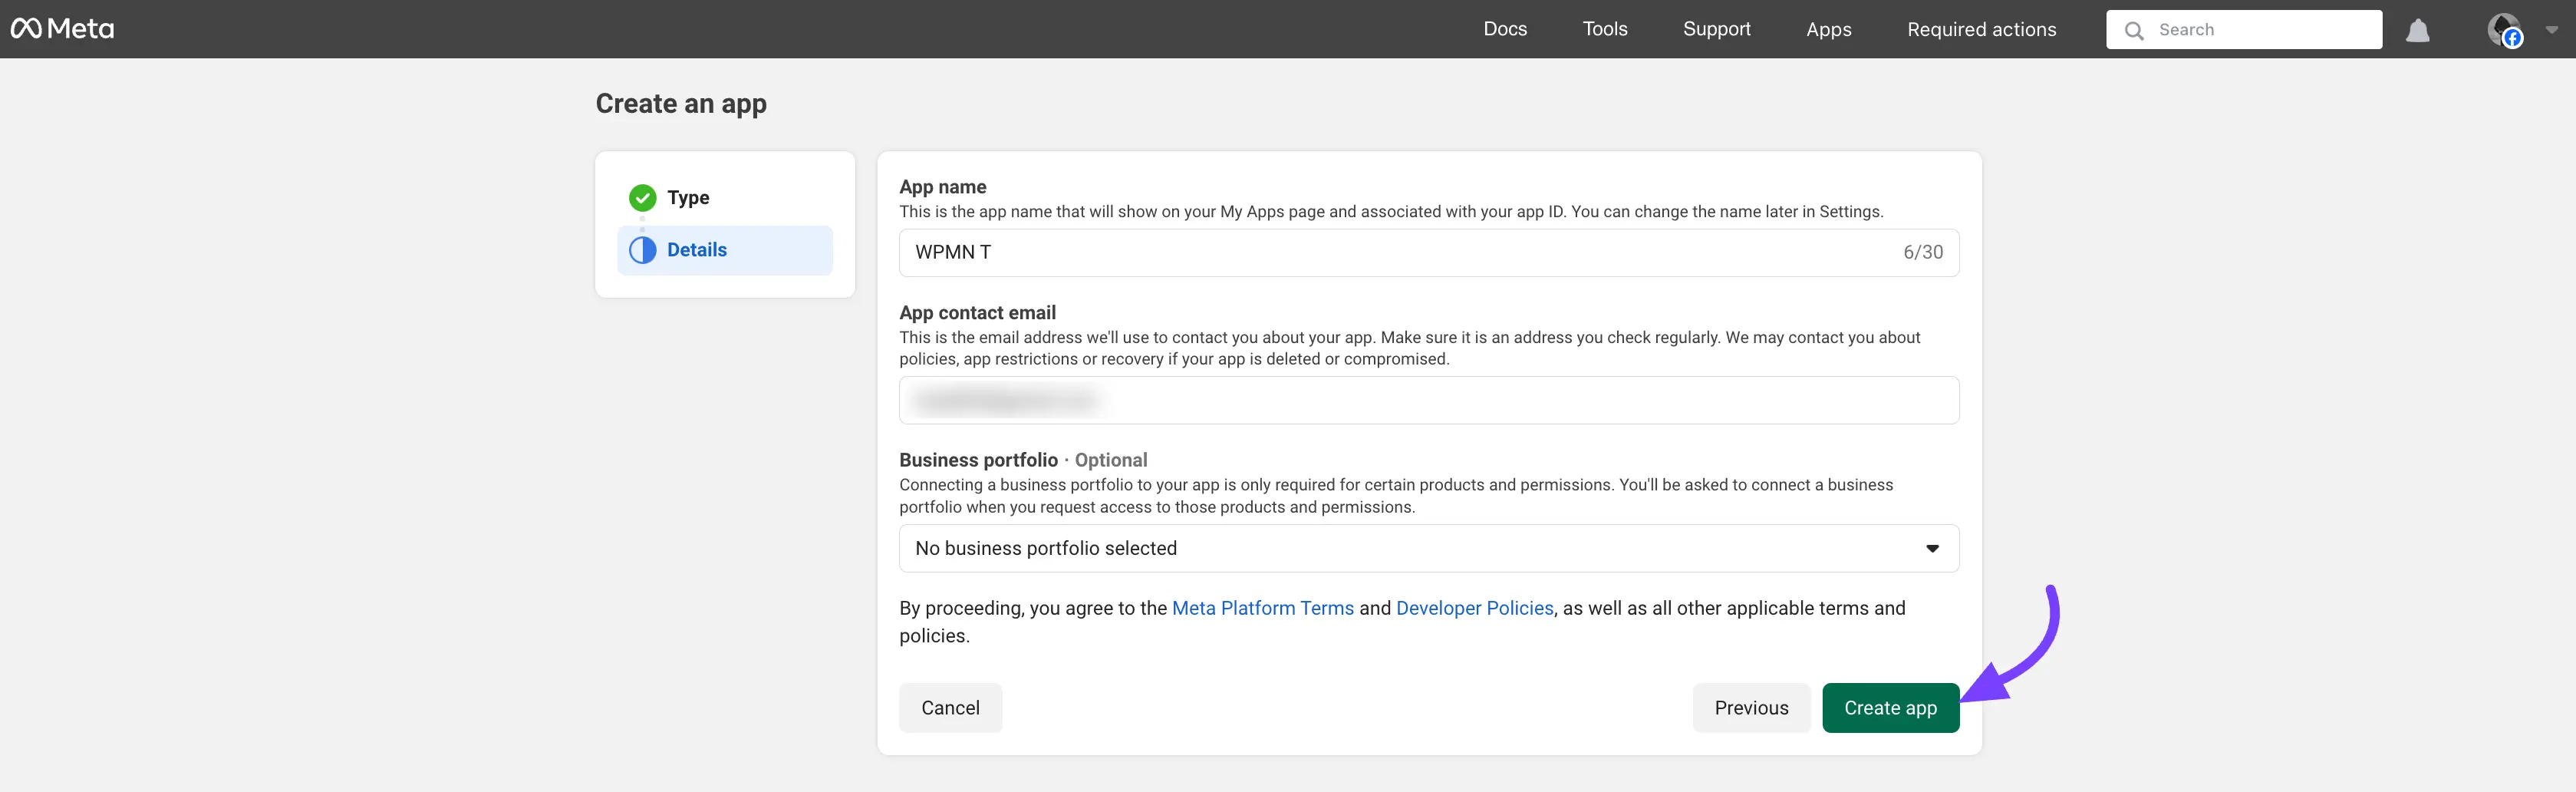
Task: Go back with the Previous button
Action: click(1750, 708)
